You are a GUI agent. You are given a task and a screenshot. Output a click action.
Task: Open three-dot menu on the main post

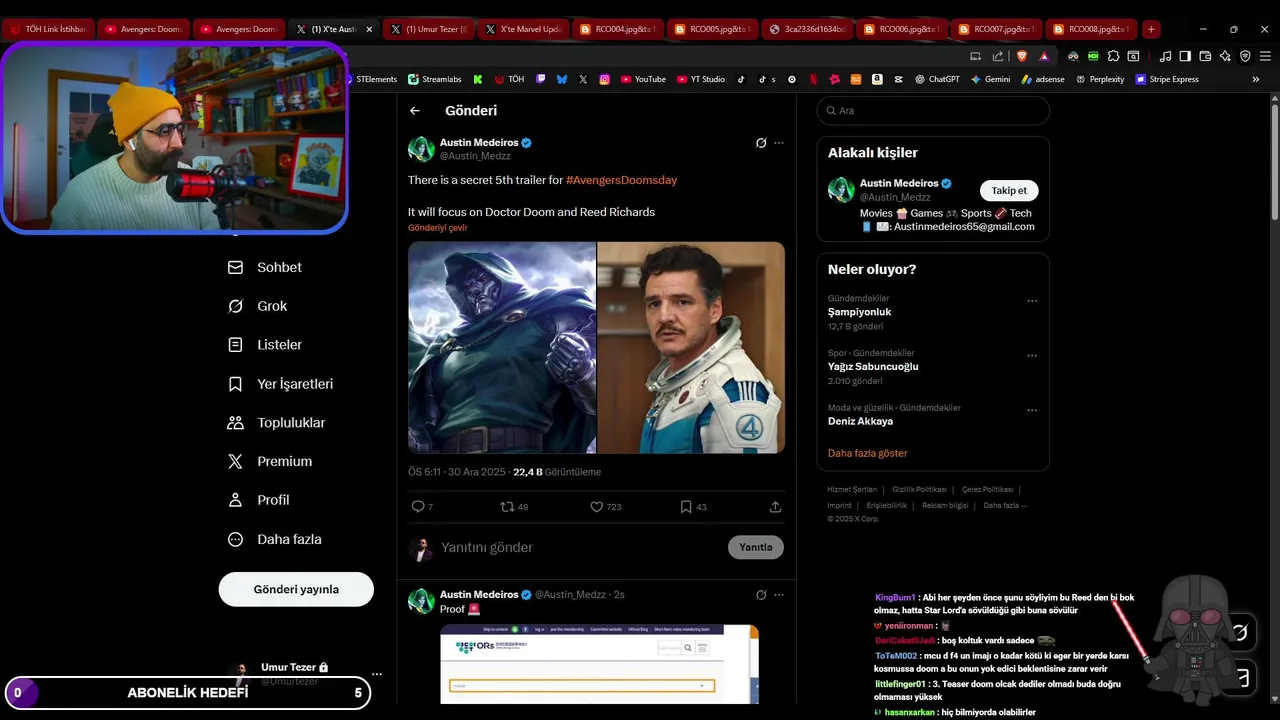coord(779,143)
